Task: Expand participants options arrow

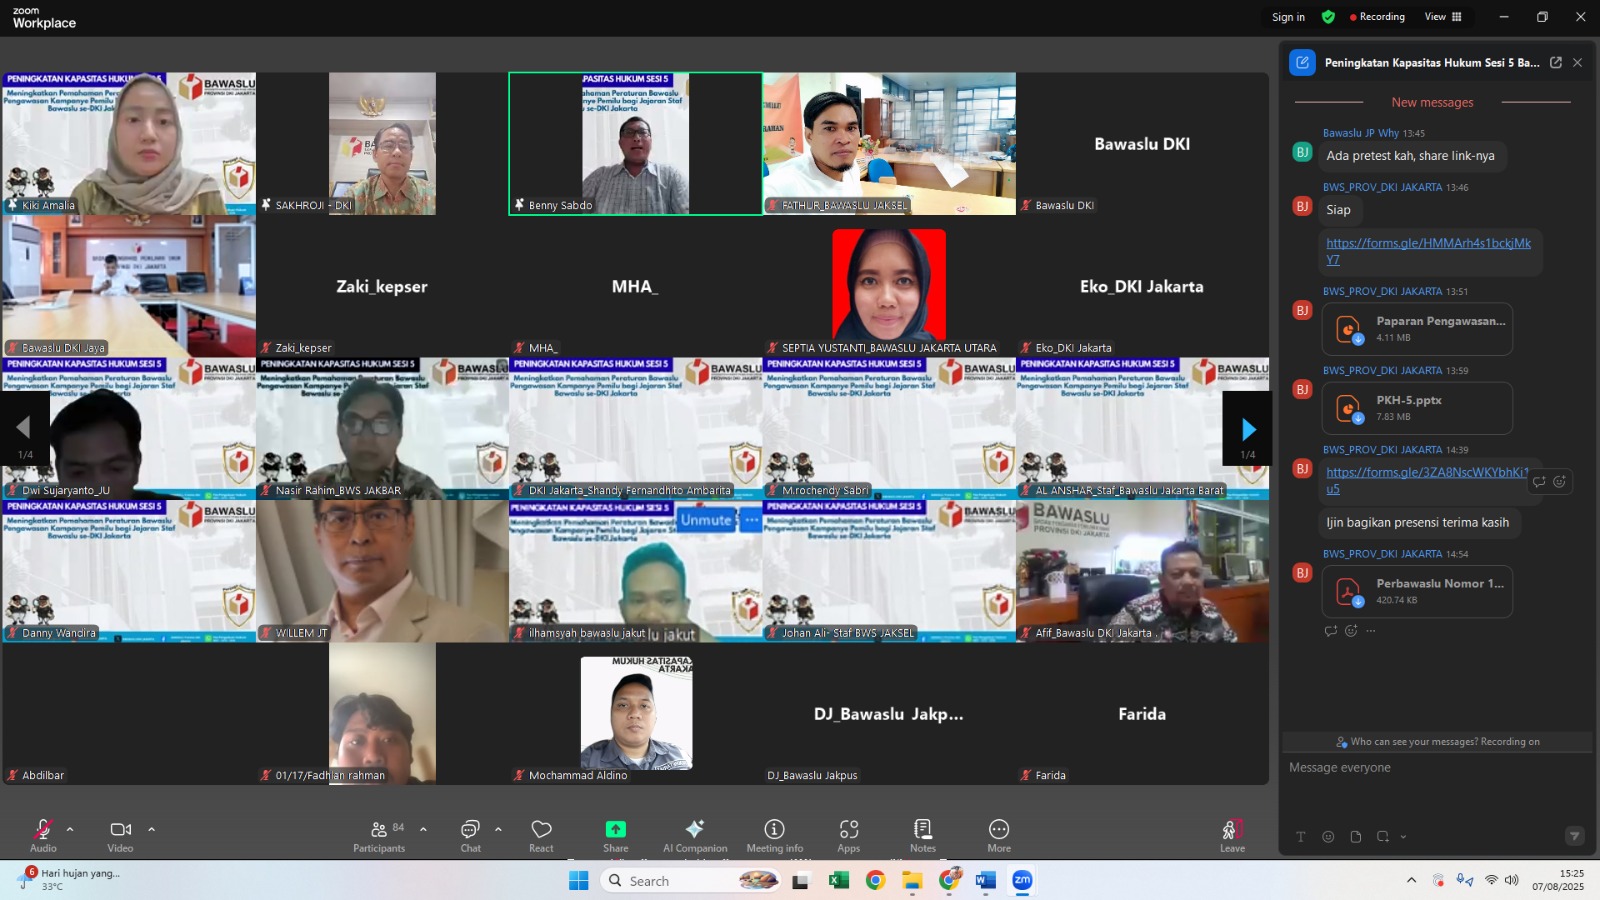Action: tap(423, 829)
